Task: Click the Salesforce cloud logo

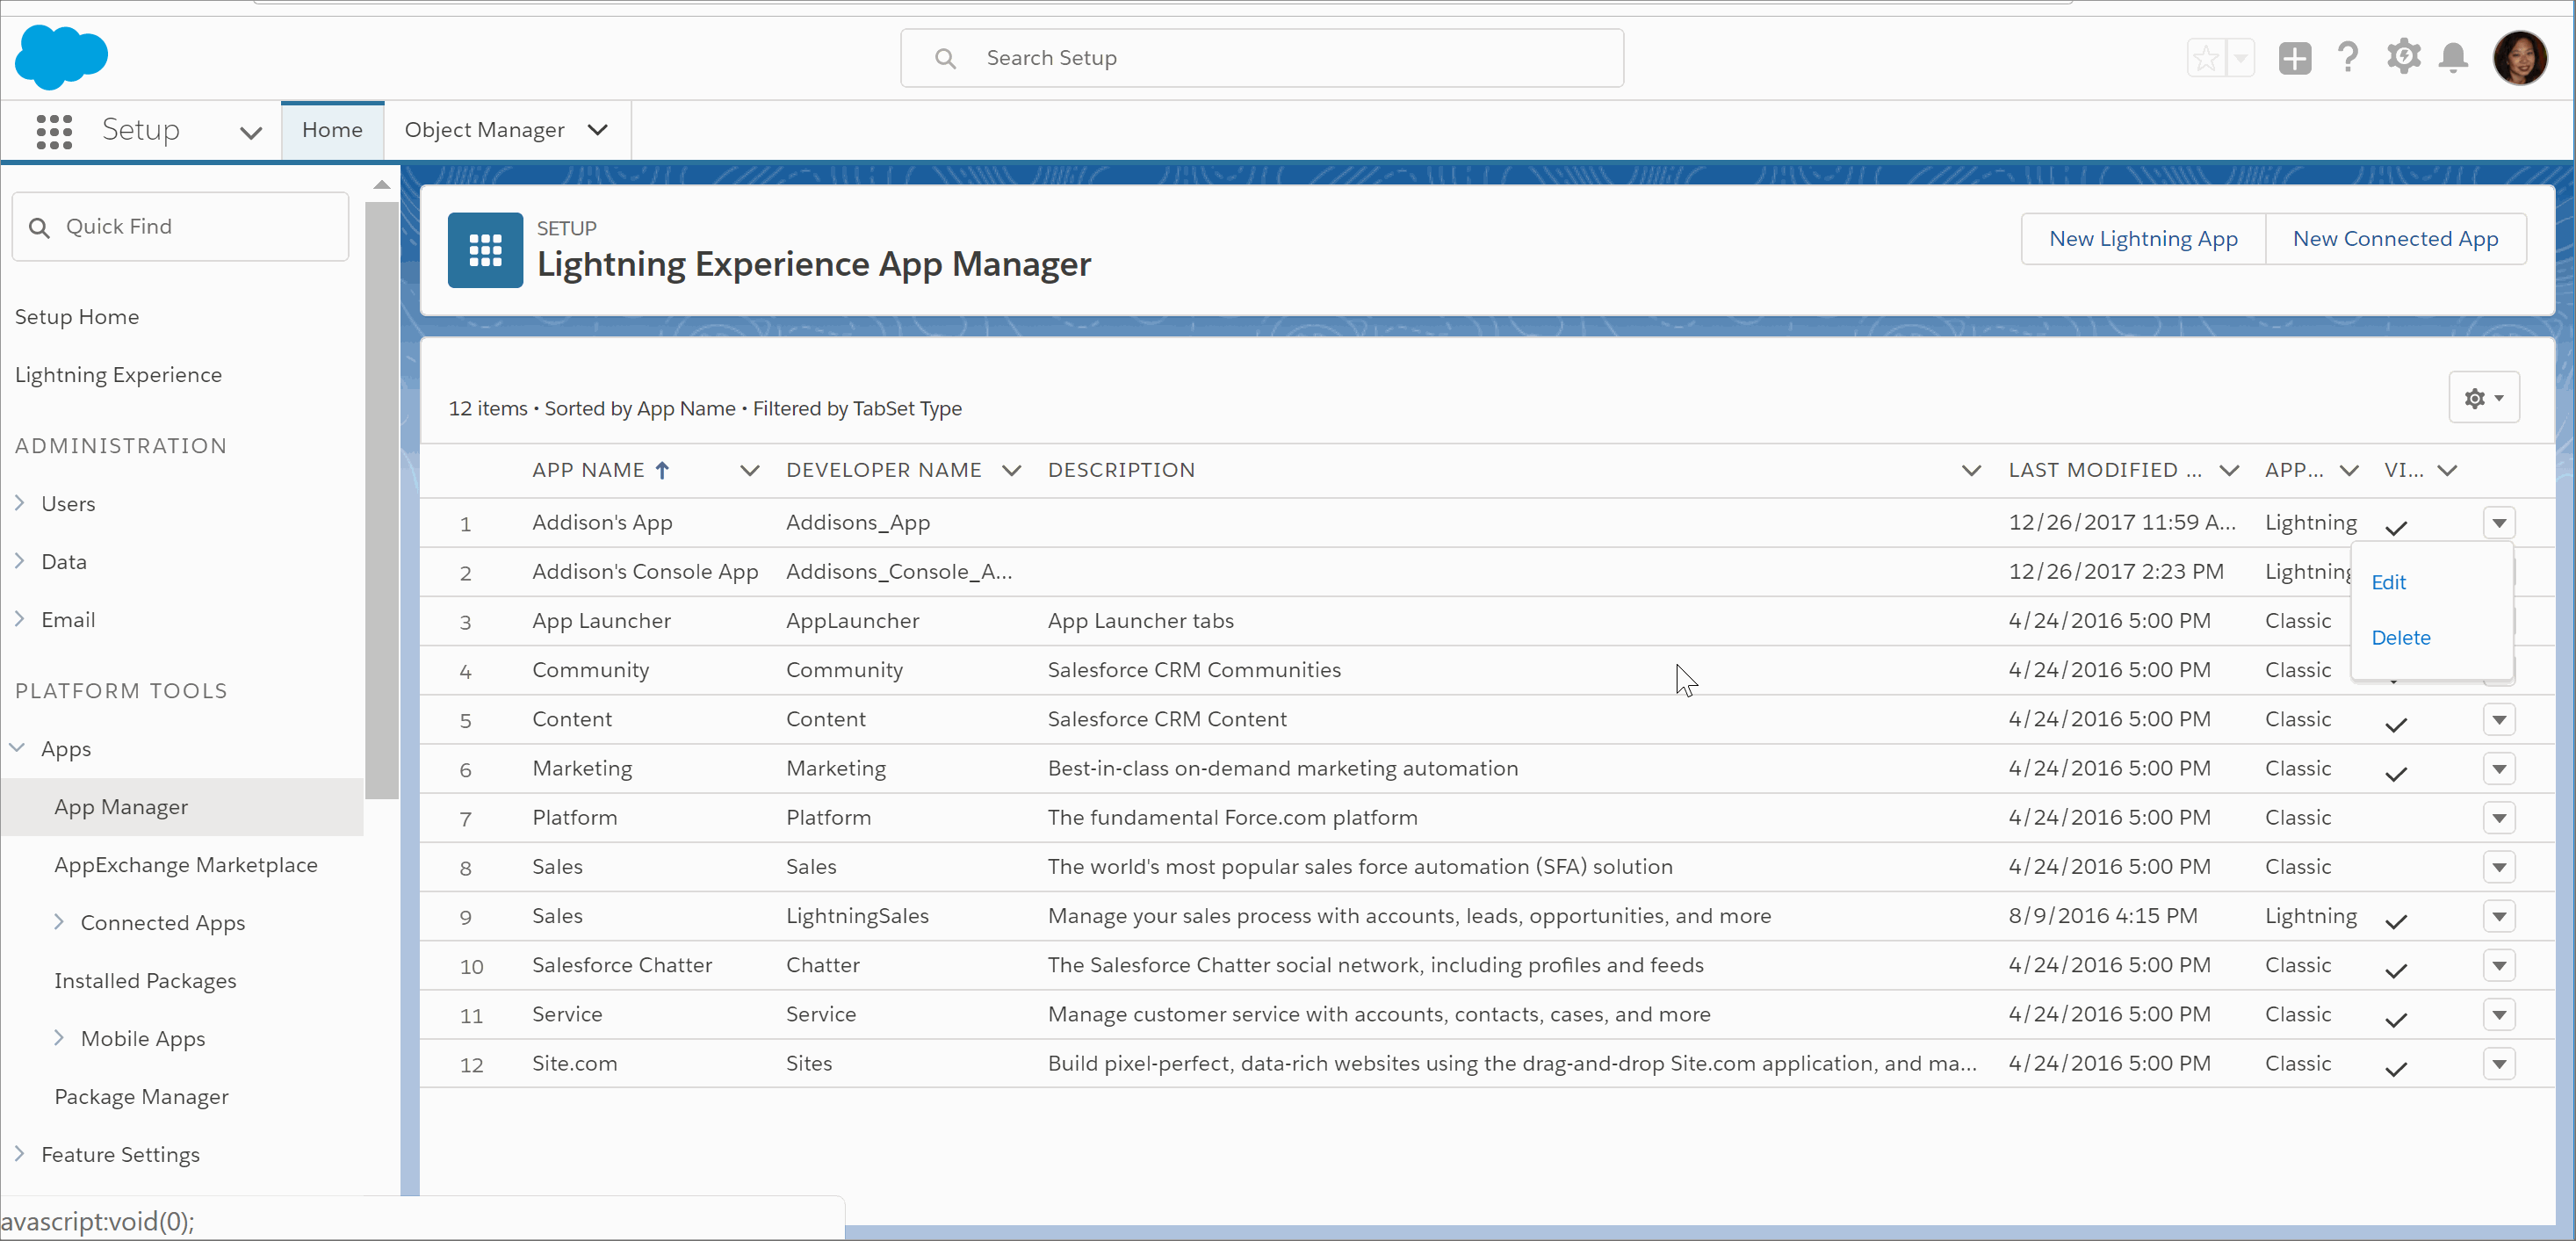Action: point(61,57)
